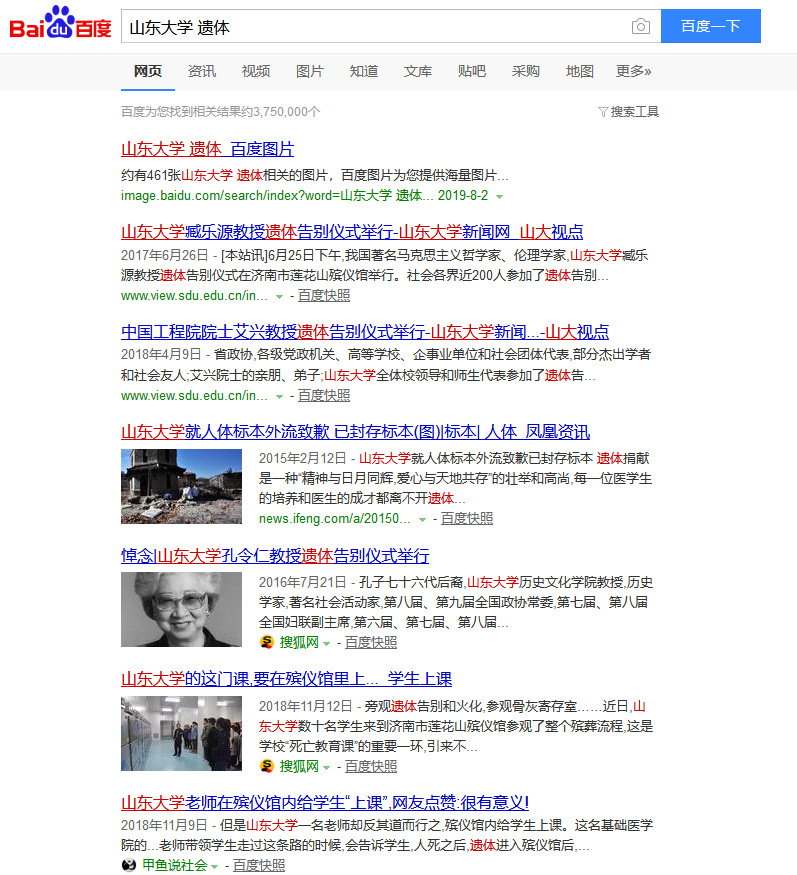Go to the 贴吧 tab
The width and height of the screenshot is (797, 875).
point(472,71)
